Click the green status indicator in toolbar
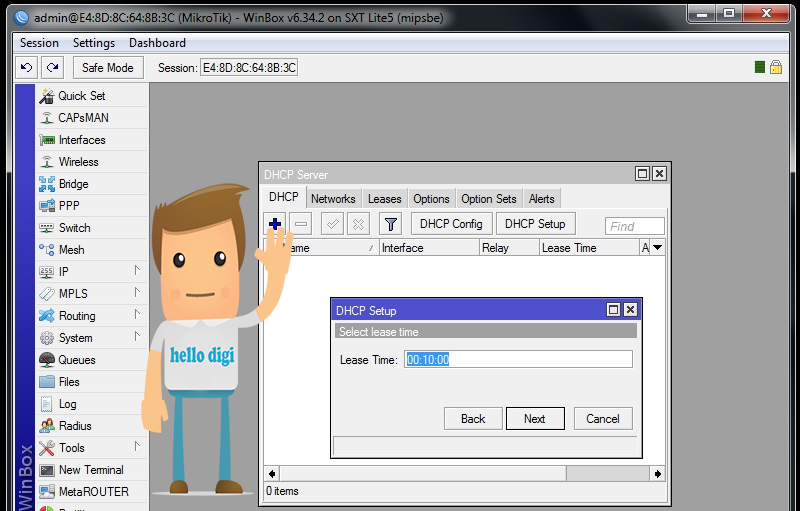Viewport: 800px width, 511px height. 760,67
